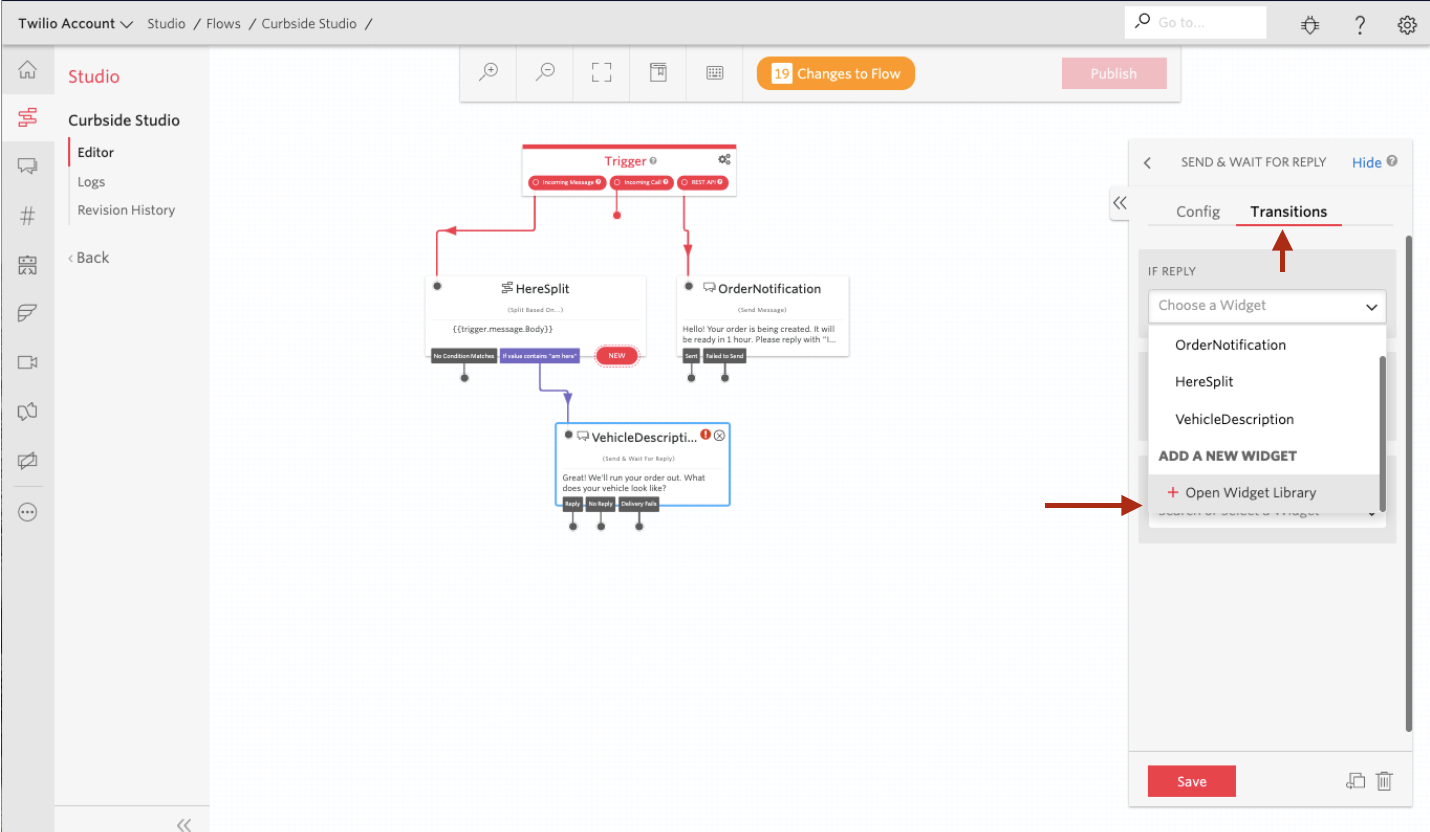The image size is (1430, 832).
Task: Select HereSplit from the widget list
Action: [1204, 382]
